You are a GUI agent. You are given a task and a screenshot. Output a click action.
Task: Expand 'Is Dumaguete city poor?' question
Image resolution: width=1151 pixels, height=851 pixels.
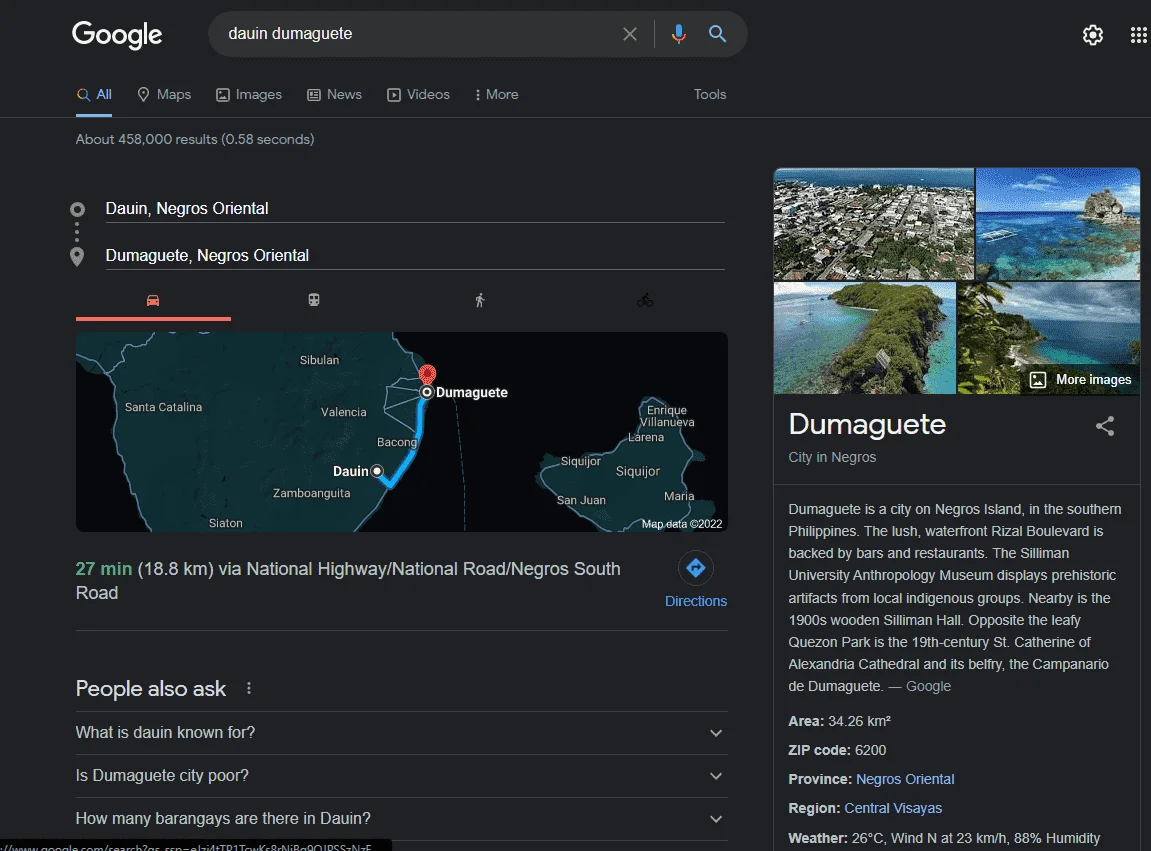(402, 775)
